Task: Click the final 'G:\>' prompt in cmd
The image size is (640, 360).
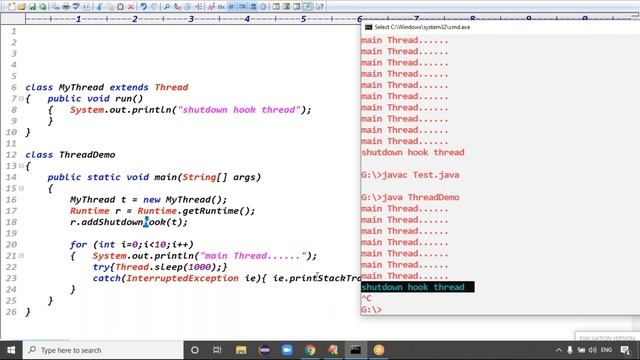Action: click(371, 309)
